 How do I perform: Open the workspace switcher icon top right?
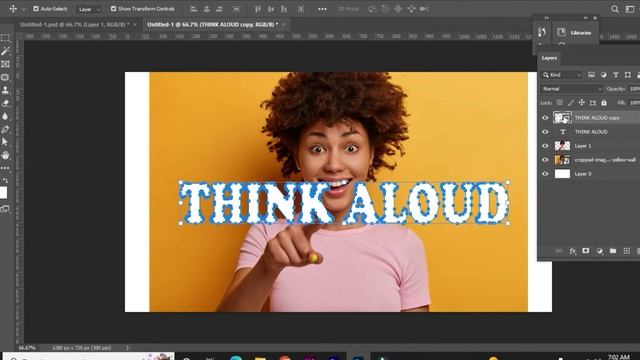[630, 9]
